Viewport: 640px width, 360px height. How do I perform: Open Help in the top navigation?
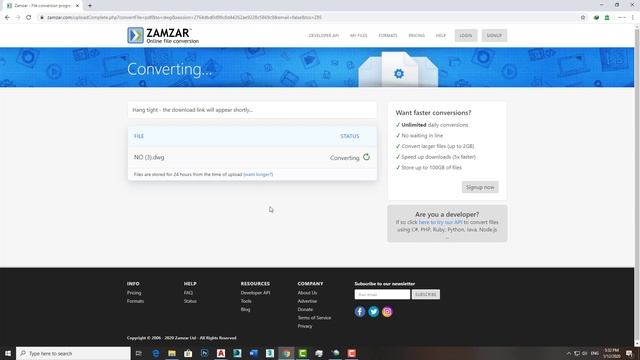click(441, 36)
